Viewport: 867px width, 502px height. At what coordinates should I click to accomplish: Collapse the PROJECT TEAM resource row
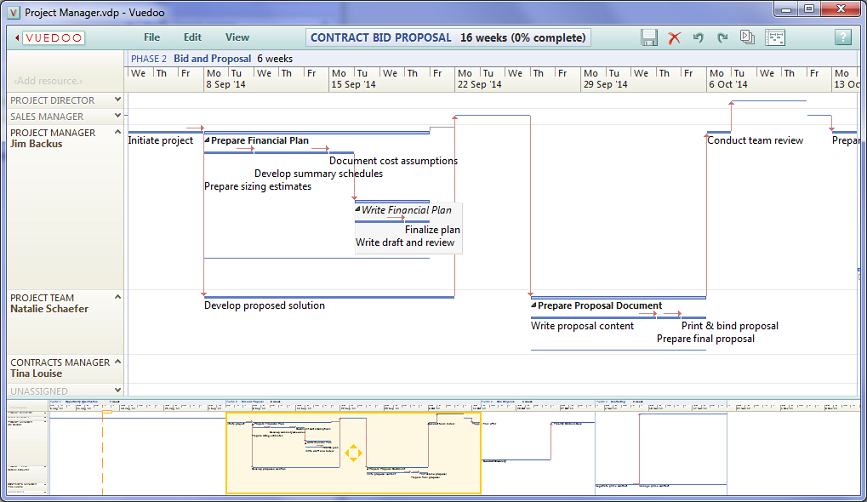118,297
